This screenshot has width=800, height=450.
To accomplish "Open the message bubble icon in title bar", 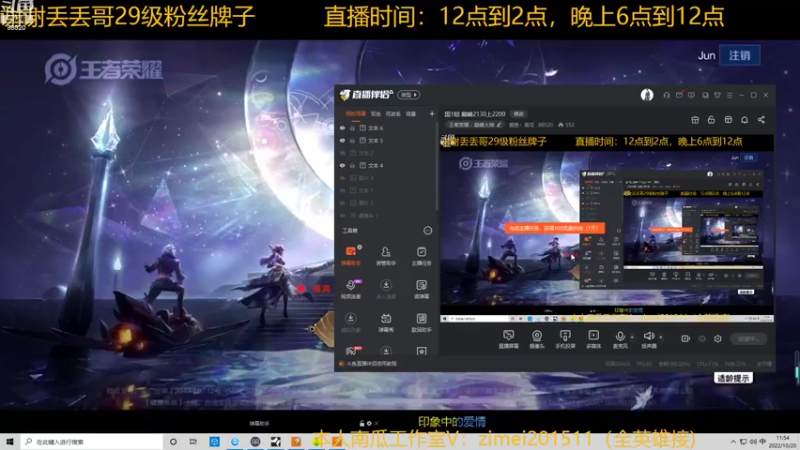I will click(x=691, y=95).
